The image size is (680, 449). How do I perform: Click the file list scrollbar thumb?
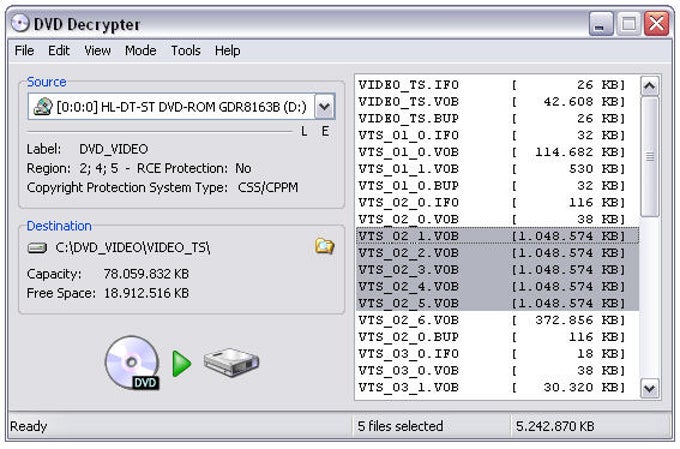[650, 155]
